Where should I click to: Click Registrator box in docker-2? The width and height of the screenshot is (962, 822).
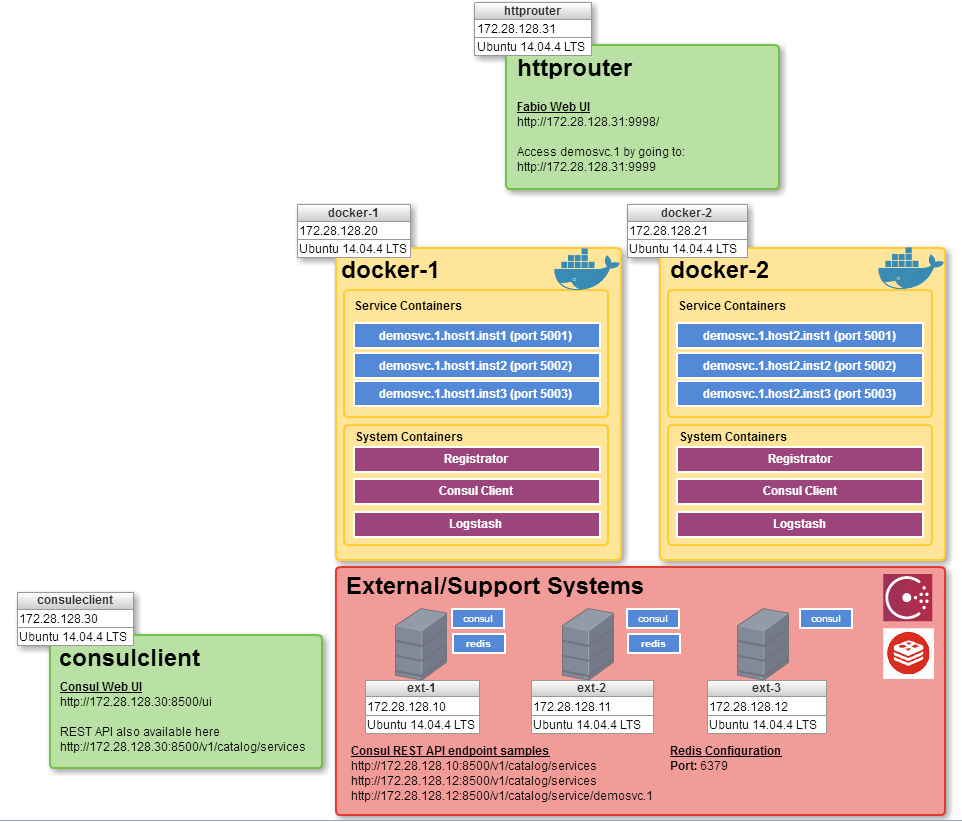pyautogui.click(x=799, y=459)
